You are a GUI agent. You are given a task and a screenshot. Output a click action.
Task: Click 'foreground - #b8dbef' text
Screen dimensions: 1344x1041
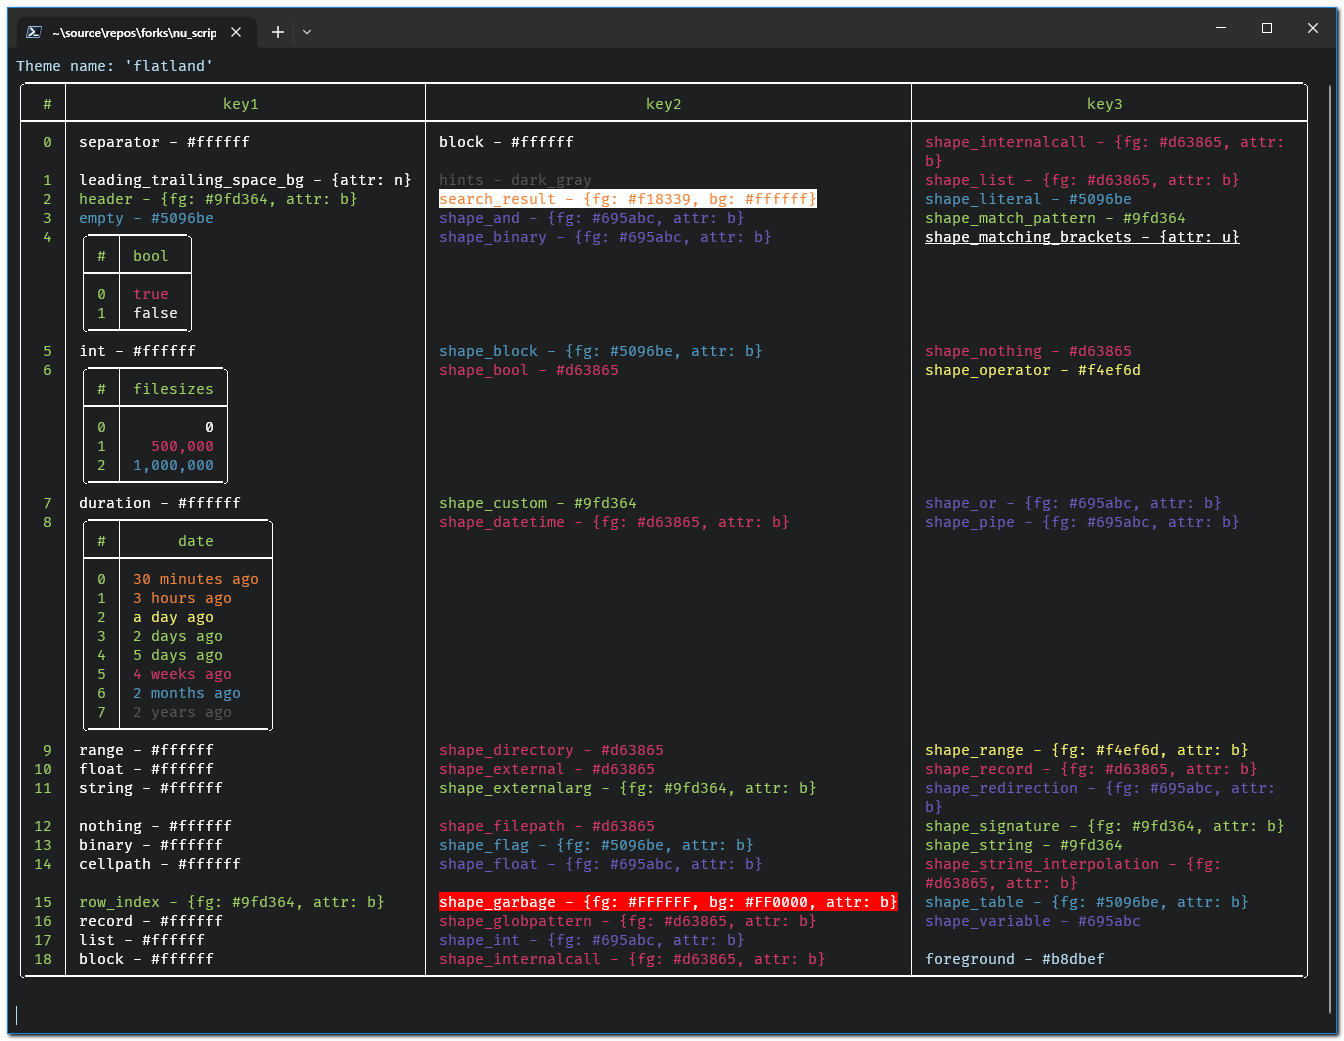[x=1015, y=959]
